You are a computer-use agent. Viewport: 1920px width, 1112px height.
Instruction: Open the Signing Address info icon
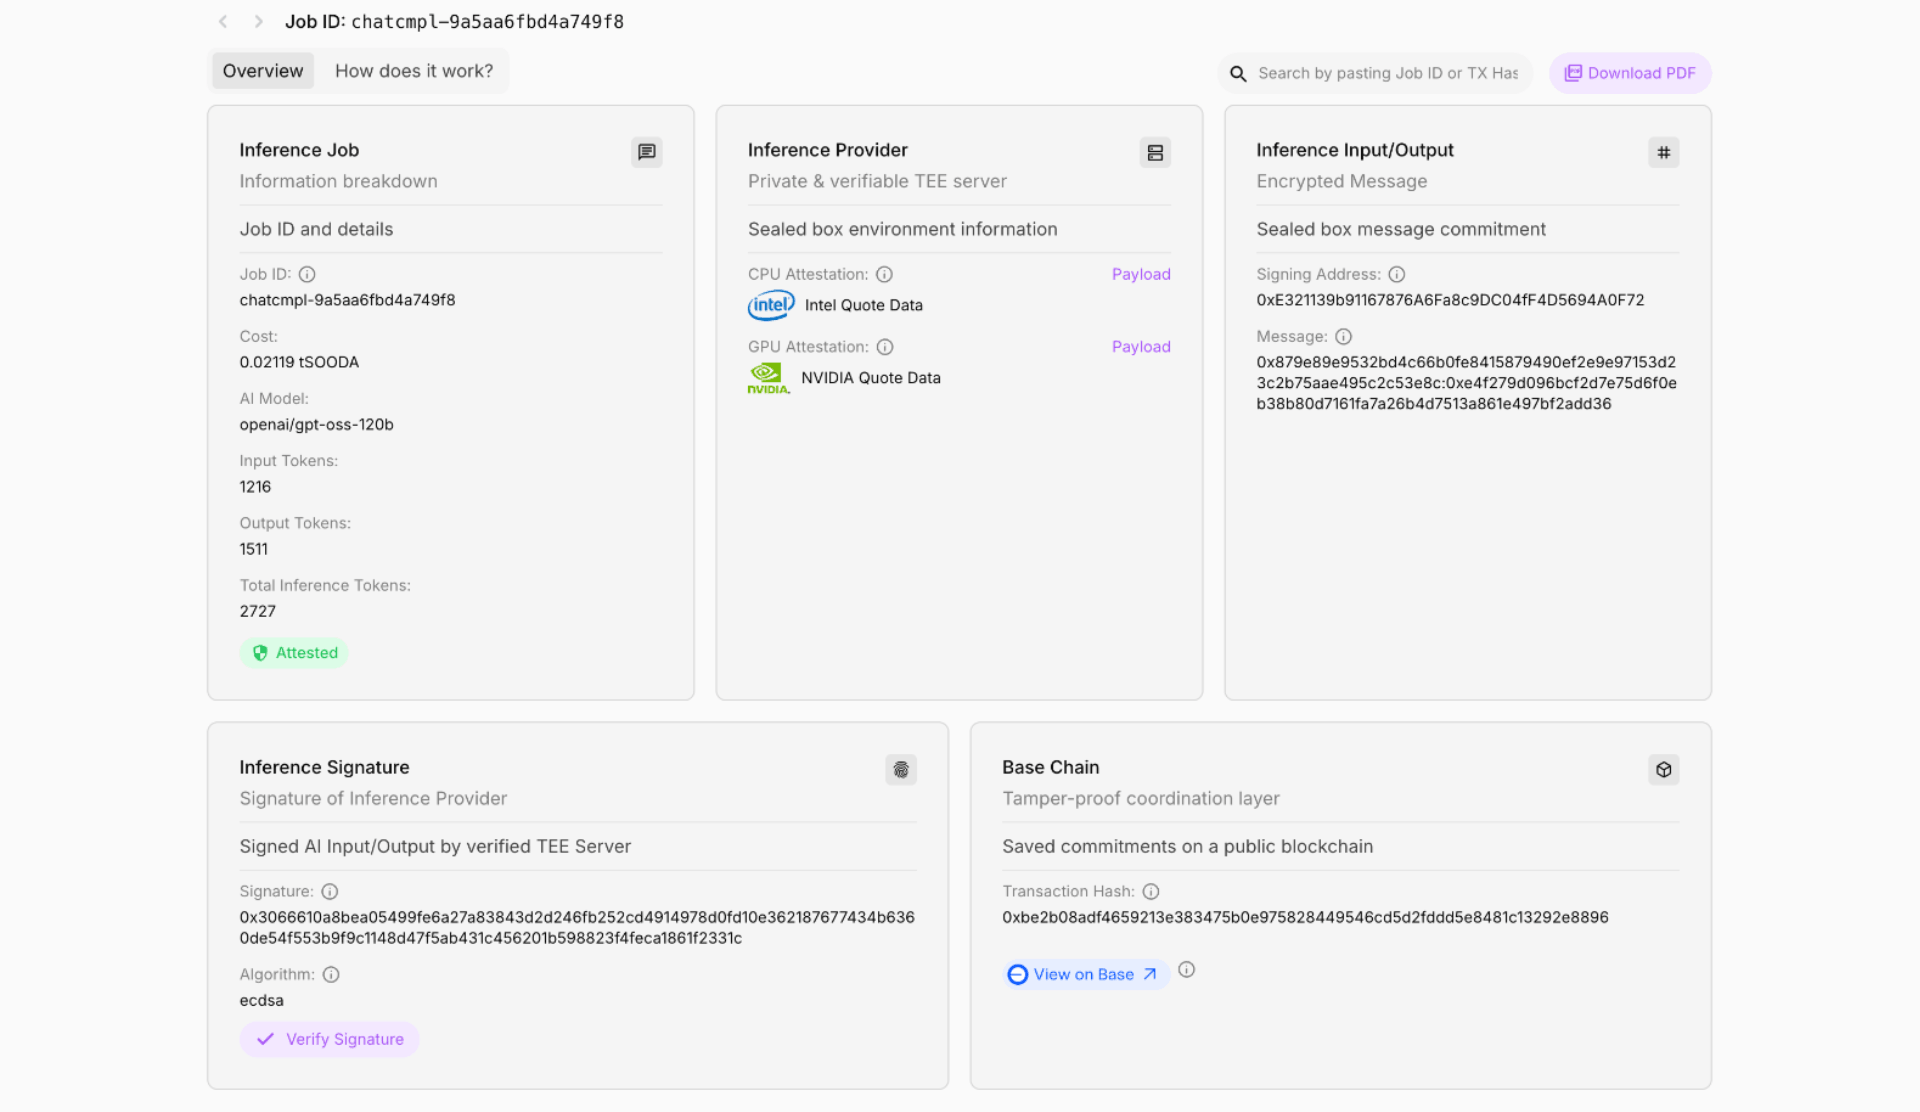1397,274
